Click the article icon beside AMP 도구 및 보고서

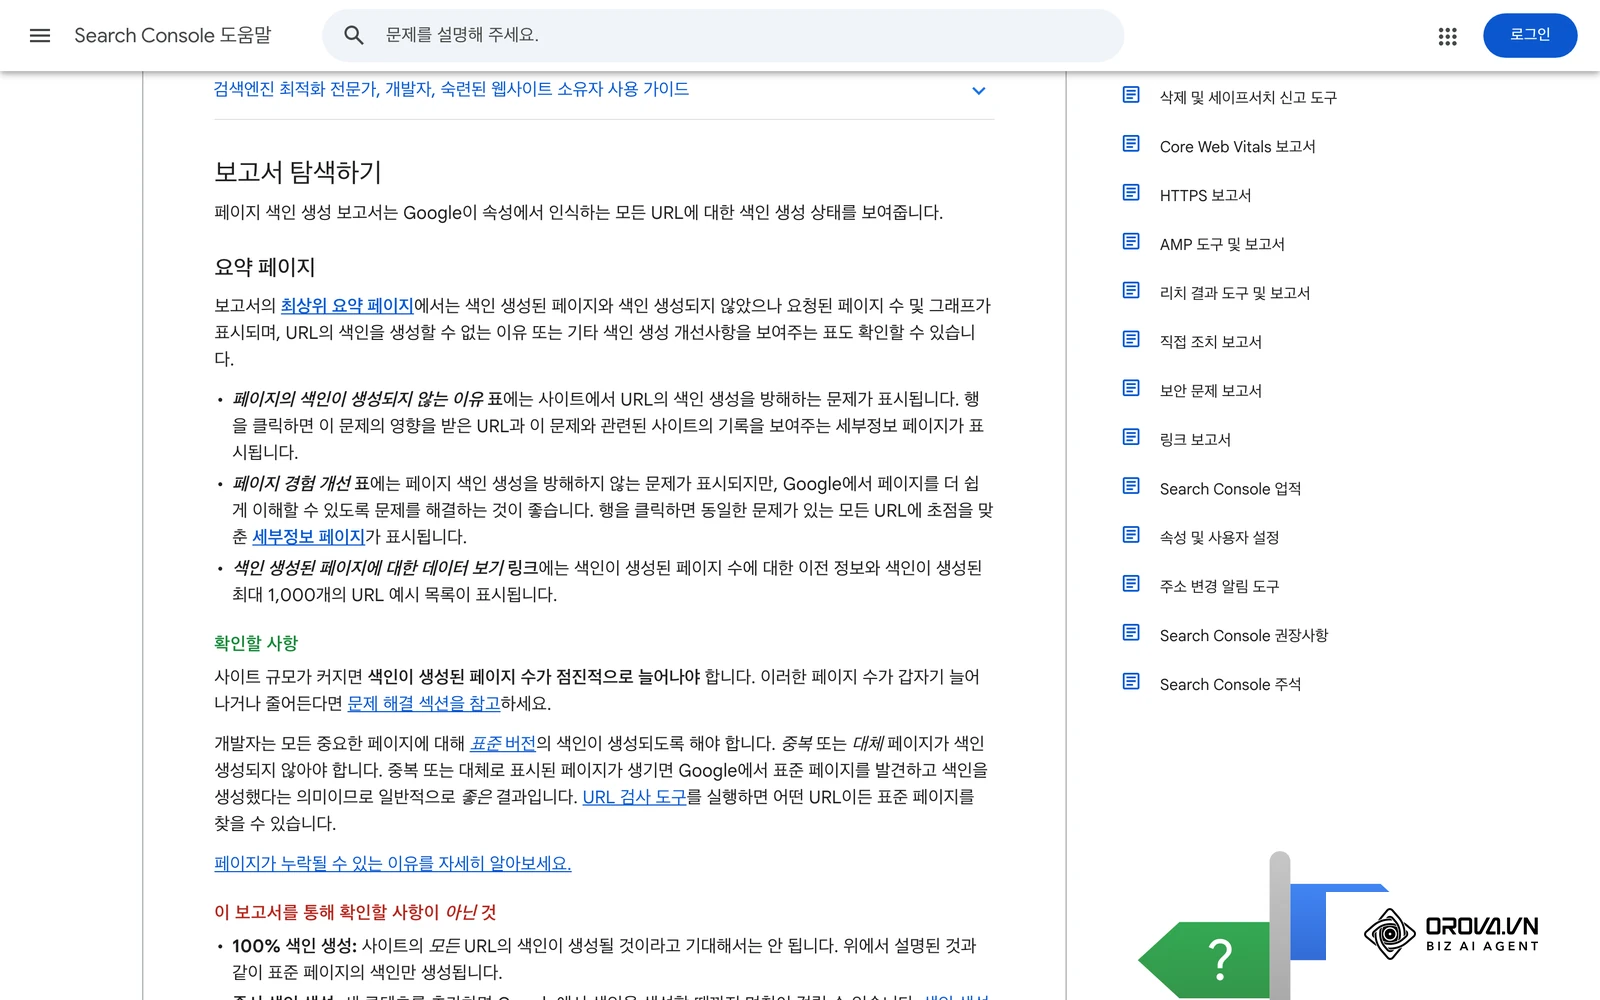1131,242
